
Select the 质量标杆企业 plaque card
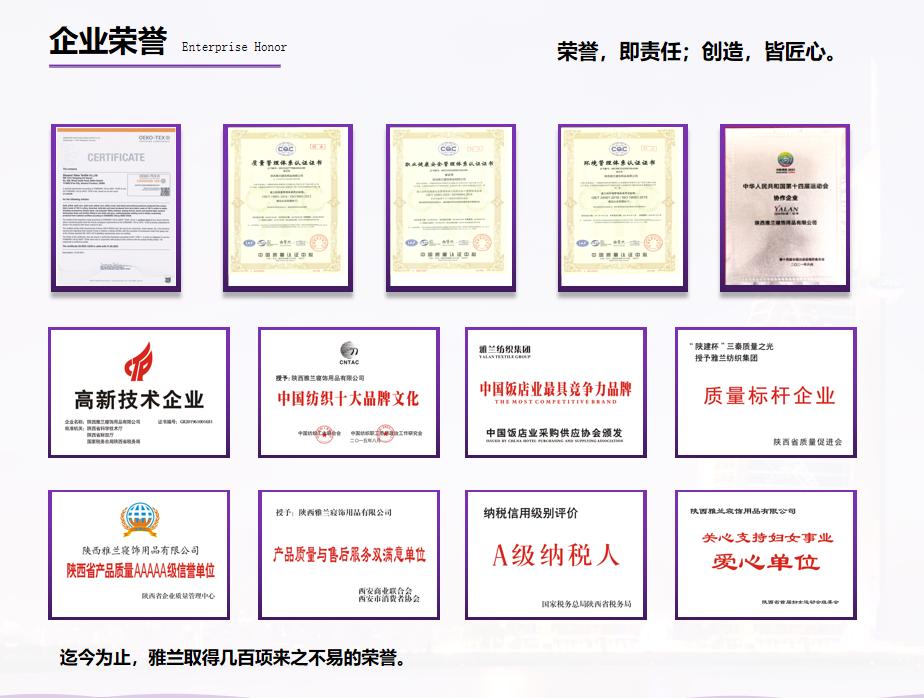click(x=766, y=393)
